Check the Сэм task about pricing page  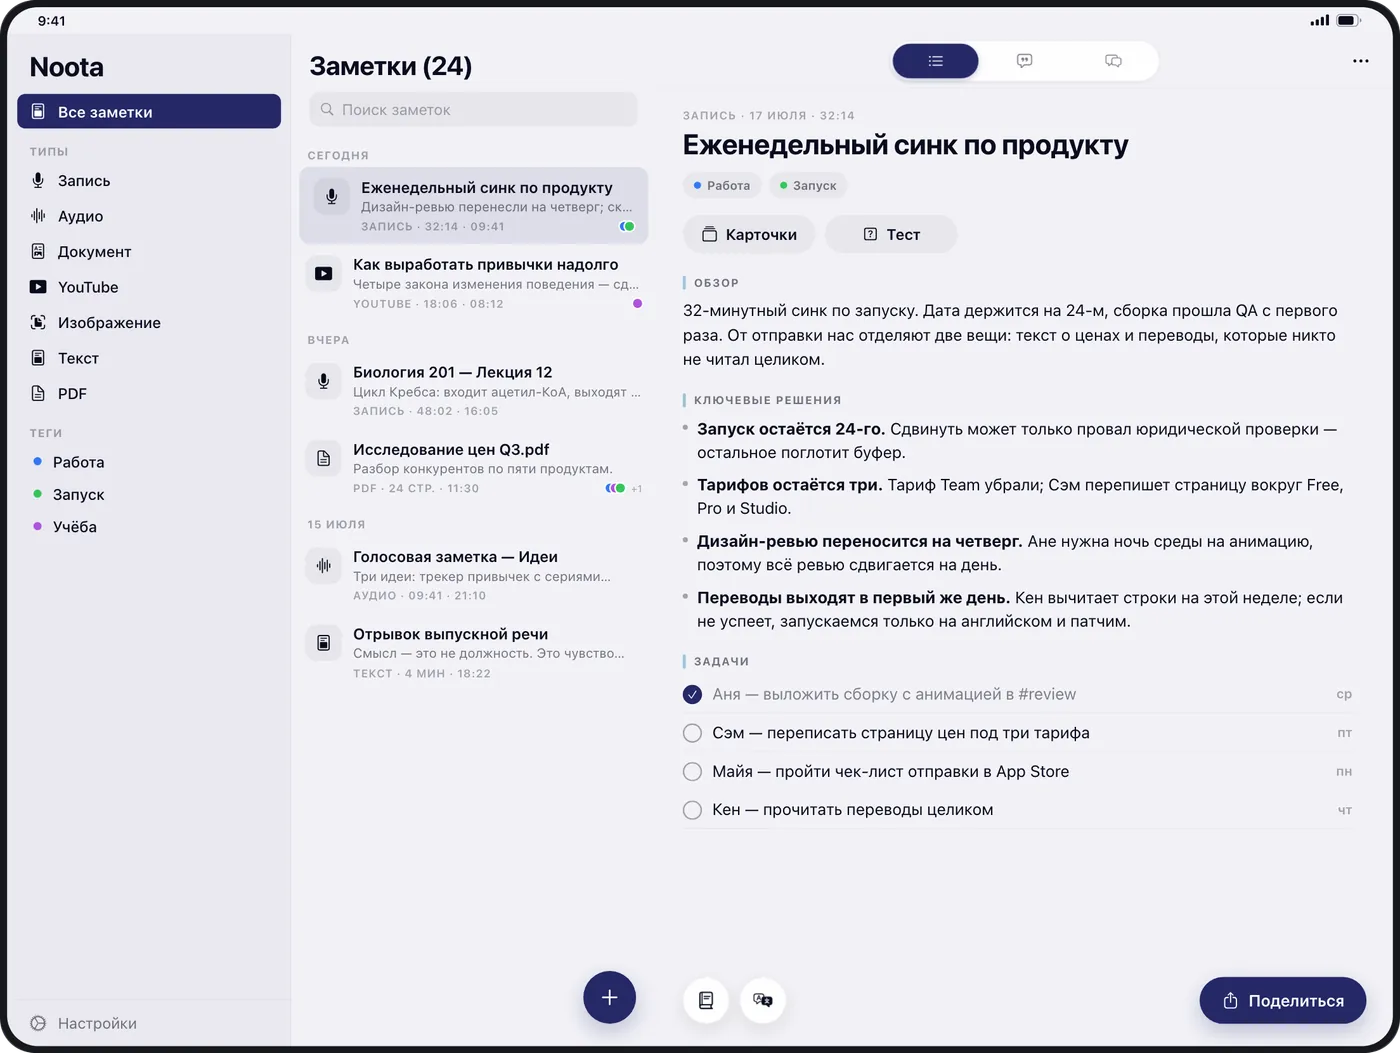[692, 733]
